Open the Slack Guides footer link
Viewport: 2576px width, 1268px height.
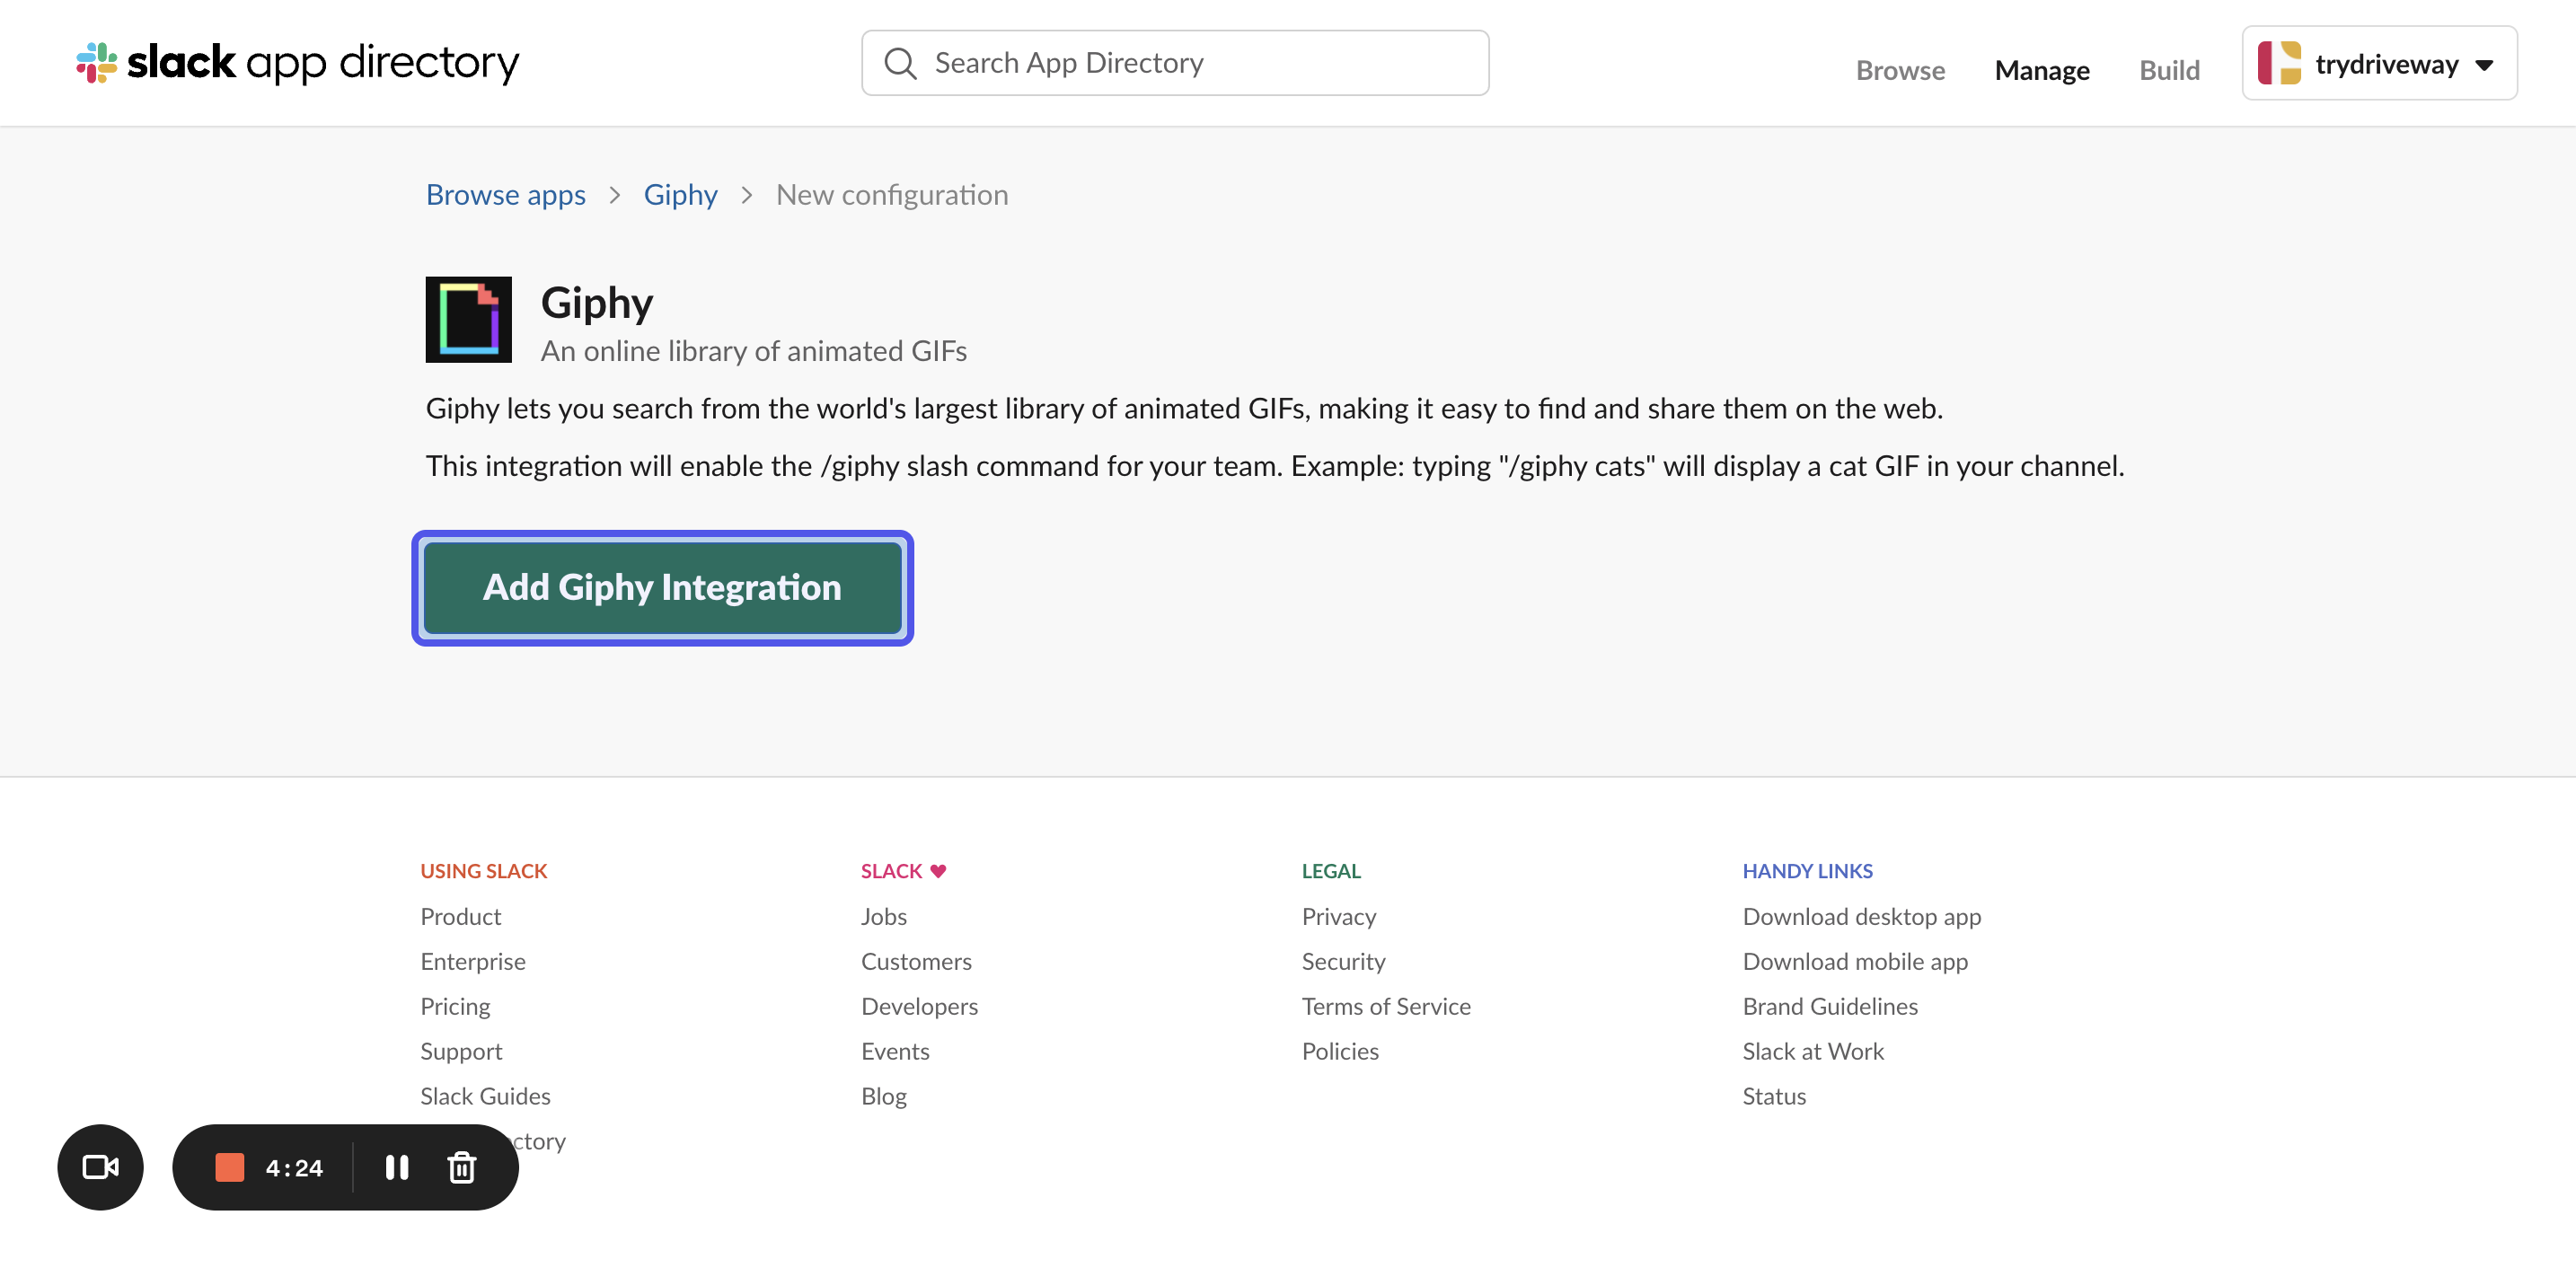485,1096
